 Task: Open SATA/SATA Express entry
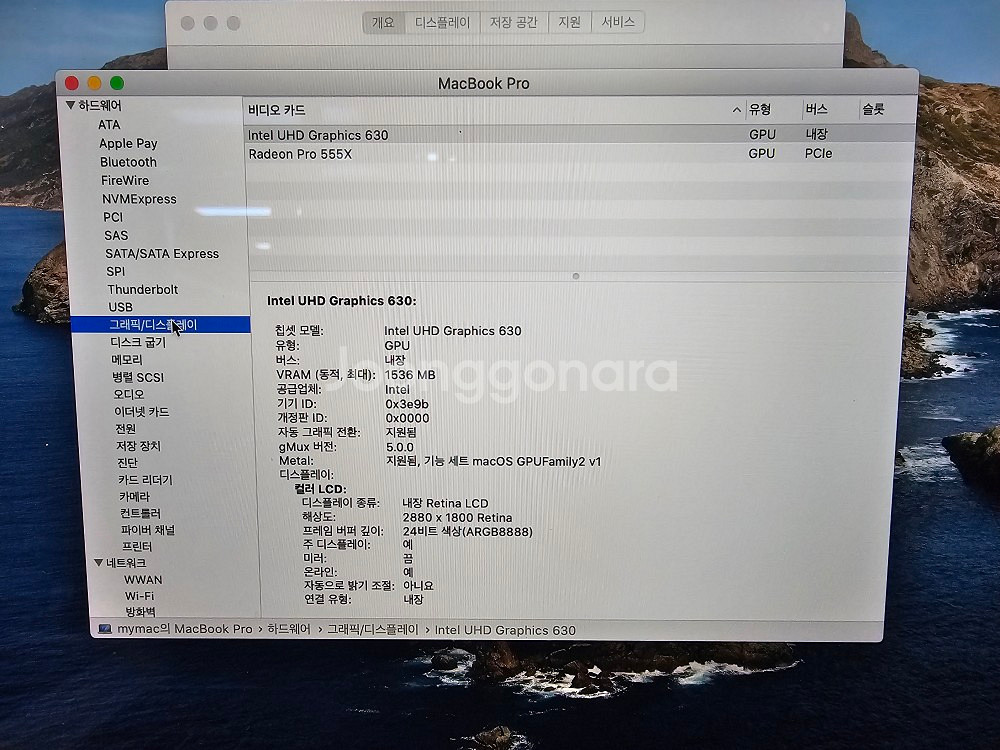click(162, 254)
